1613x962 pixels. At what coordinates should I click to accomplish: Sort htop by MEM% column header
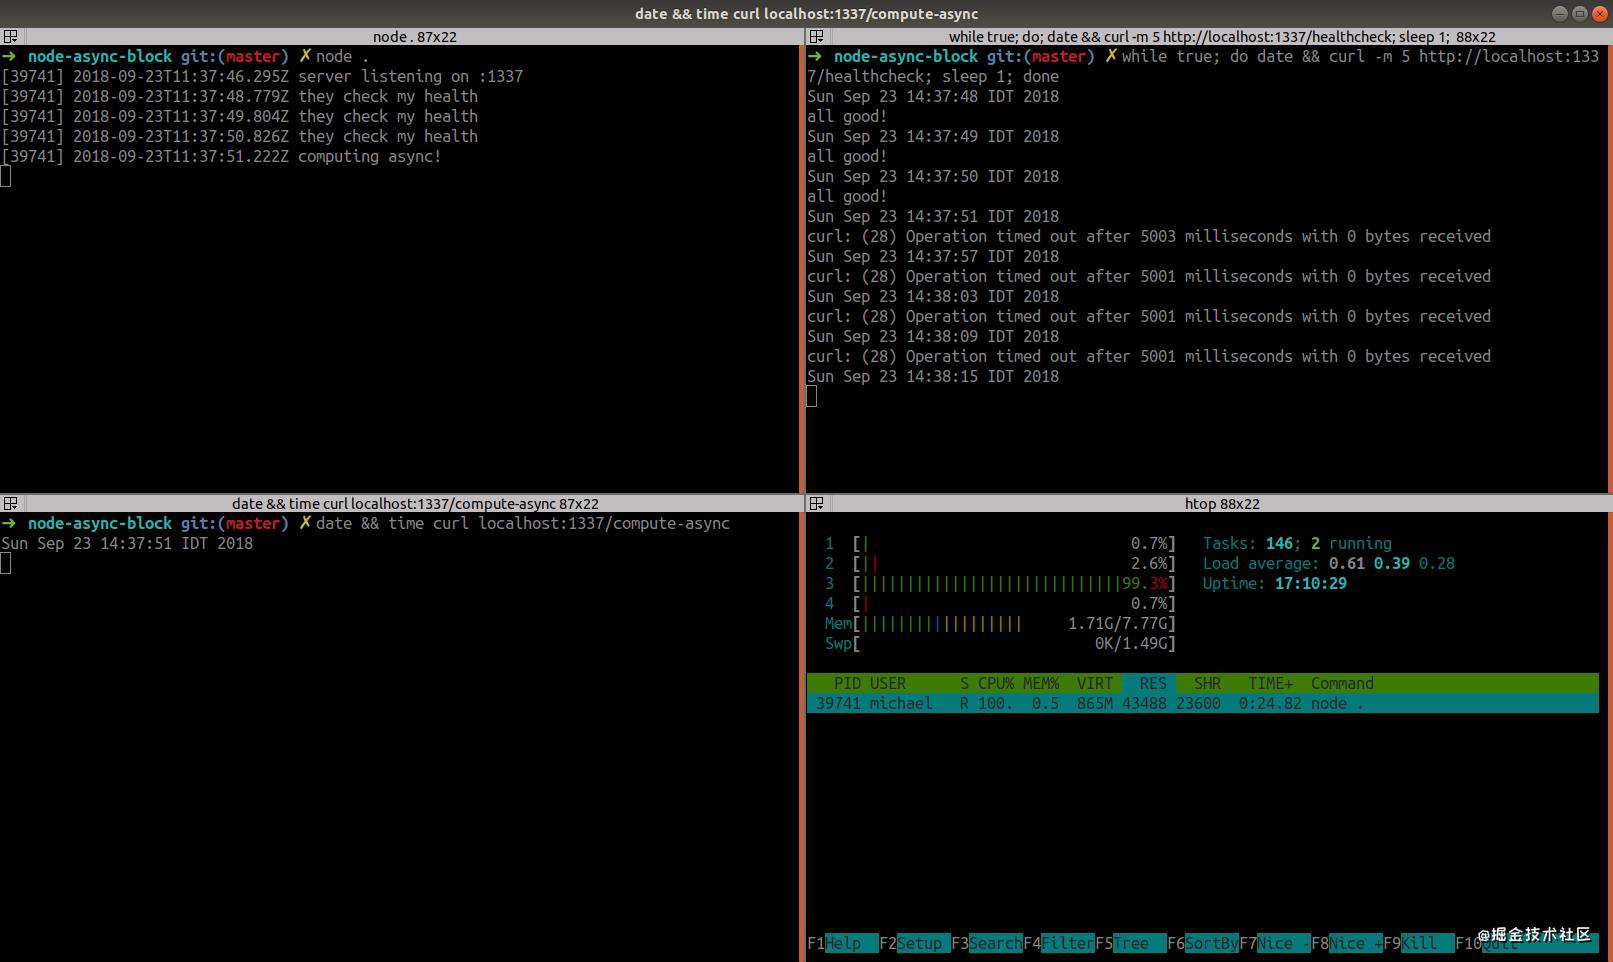coord(1041,683)
